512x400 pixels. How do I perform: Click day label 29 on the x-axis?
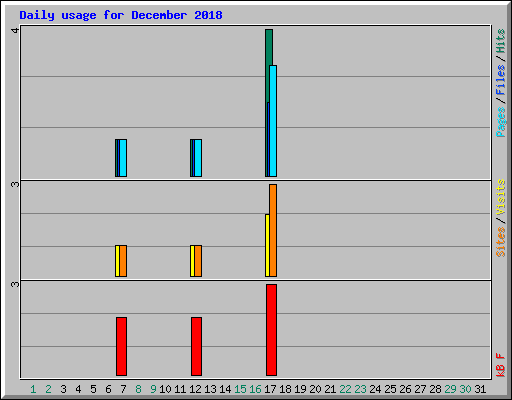click(x=450, y=389)
